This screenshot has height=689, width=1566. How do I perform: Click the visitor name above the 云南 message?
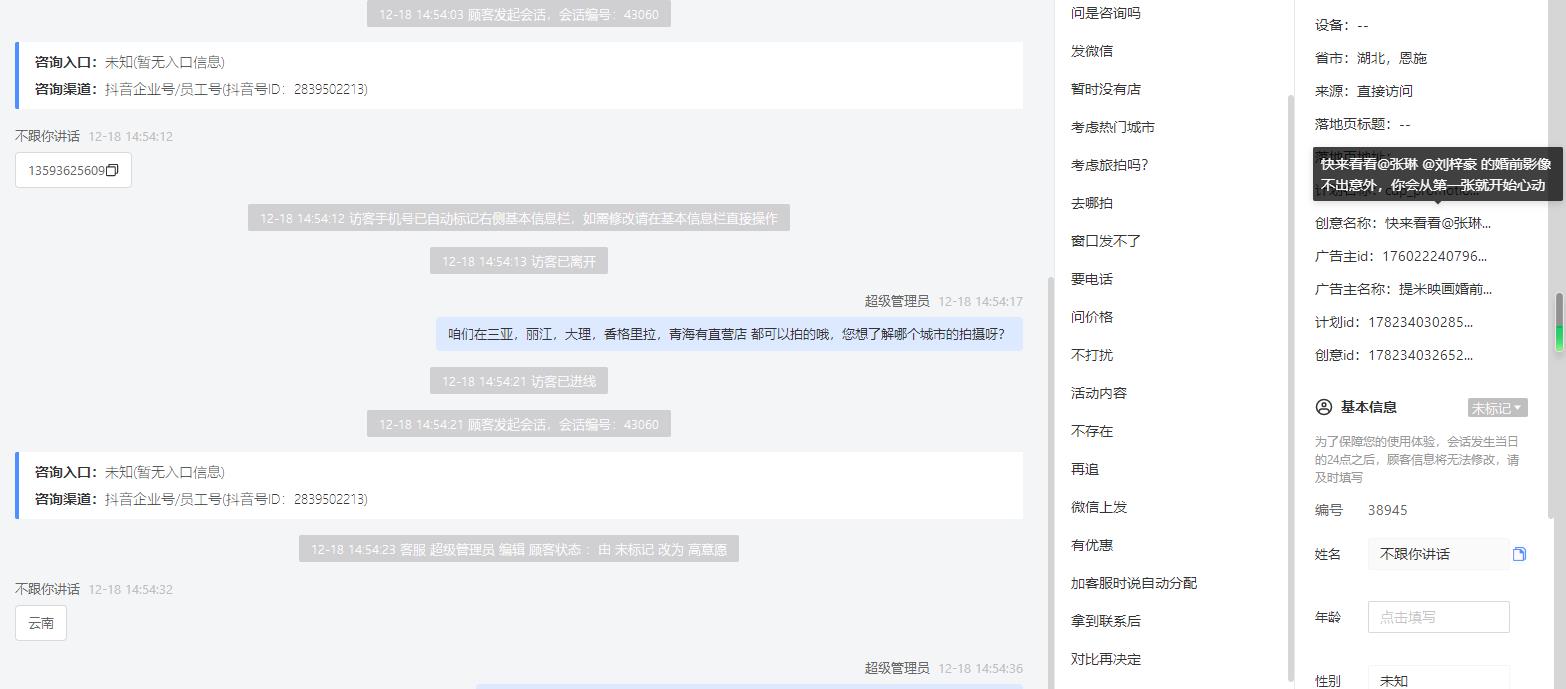click(47, 589)
